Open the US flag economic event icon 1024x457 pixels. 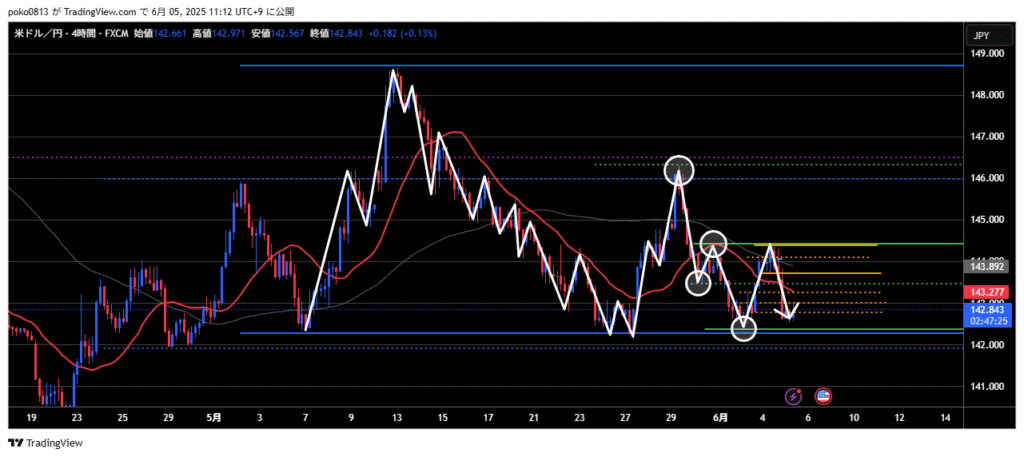(824, 397)
